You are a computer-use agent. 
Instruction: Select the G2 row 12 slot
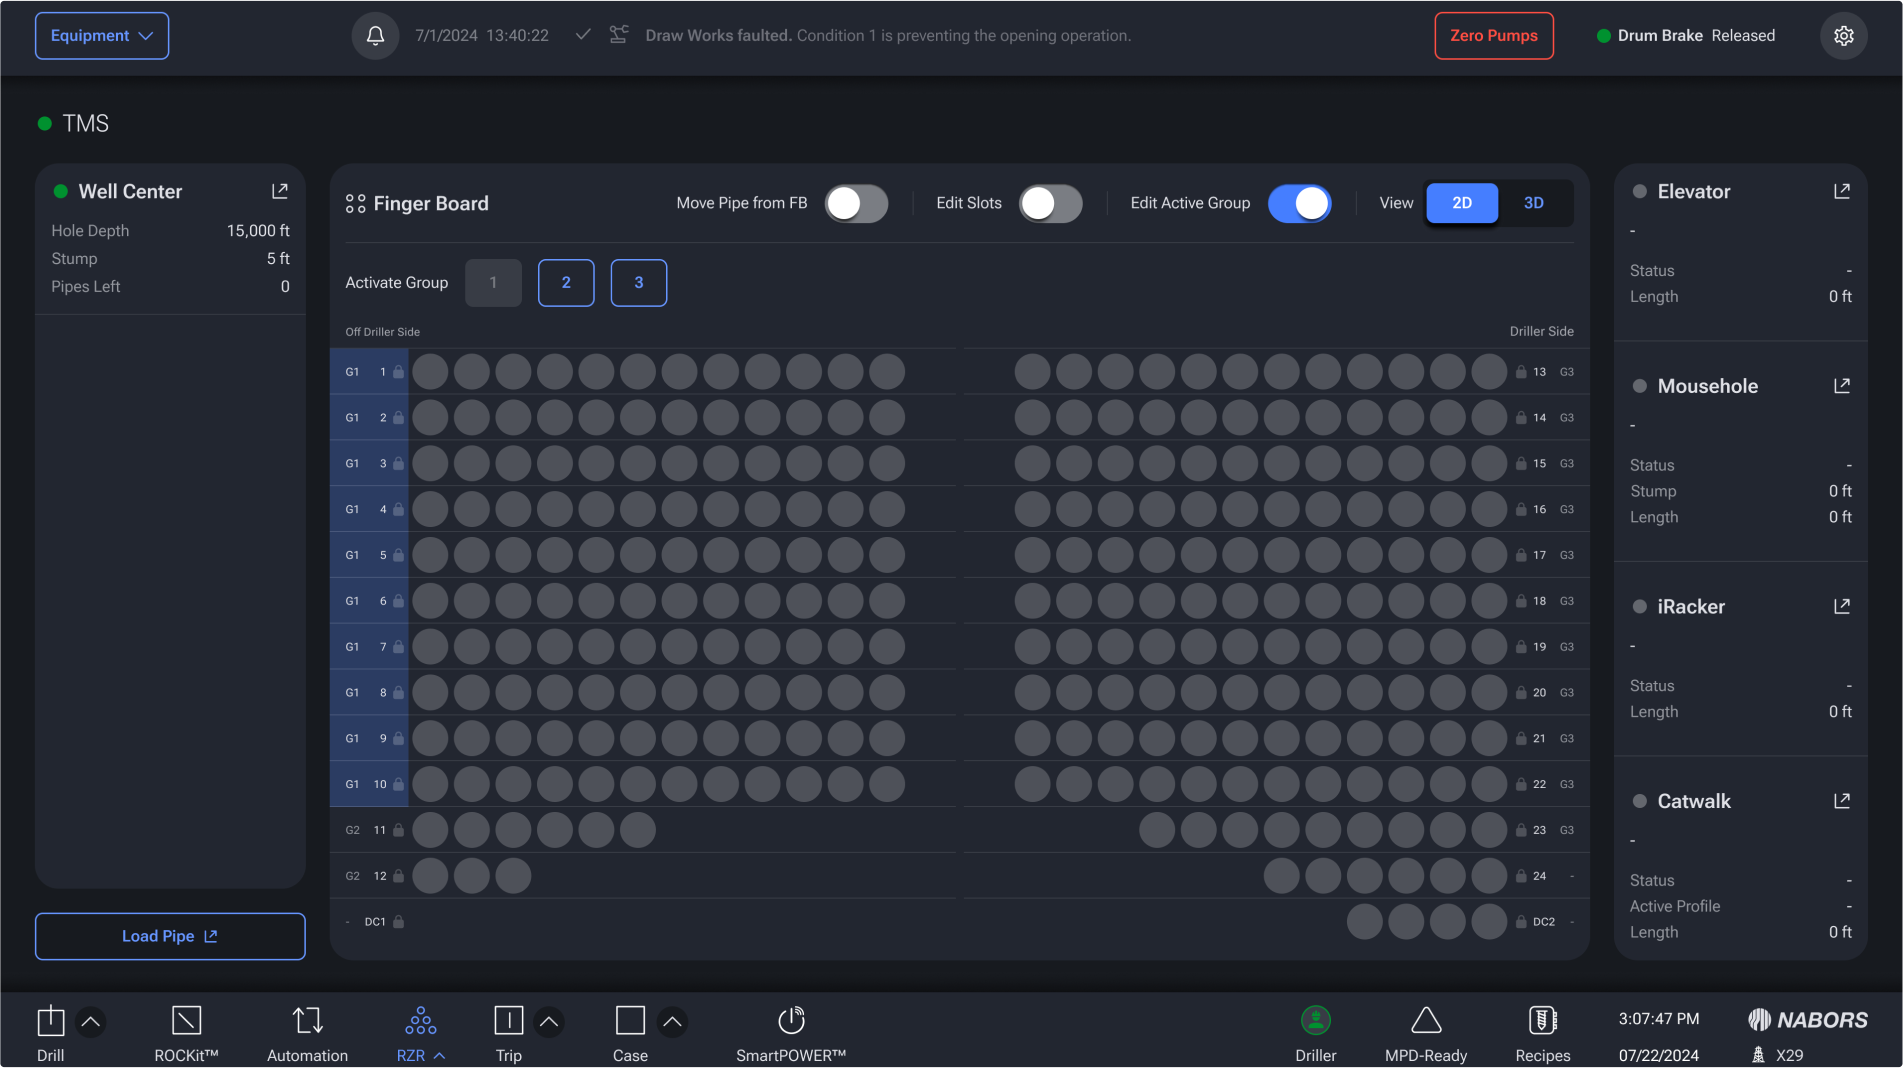[x=643, y=876]
